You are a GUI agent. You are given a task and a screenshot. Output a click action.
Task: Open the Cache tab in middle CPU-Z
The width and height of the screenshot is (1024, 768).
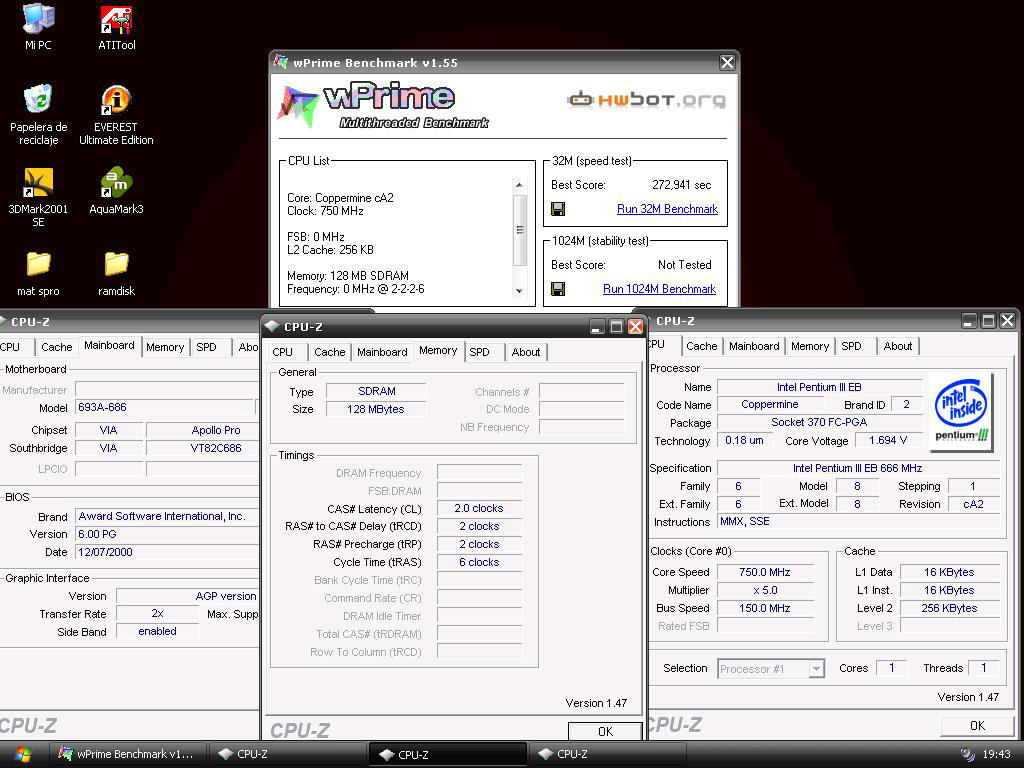point(329,352)
